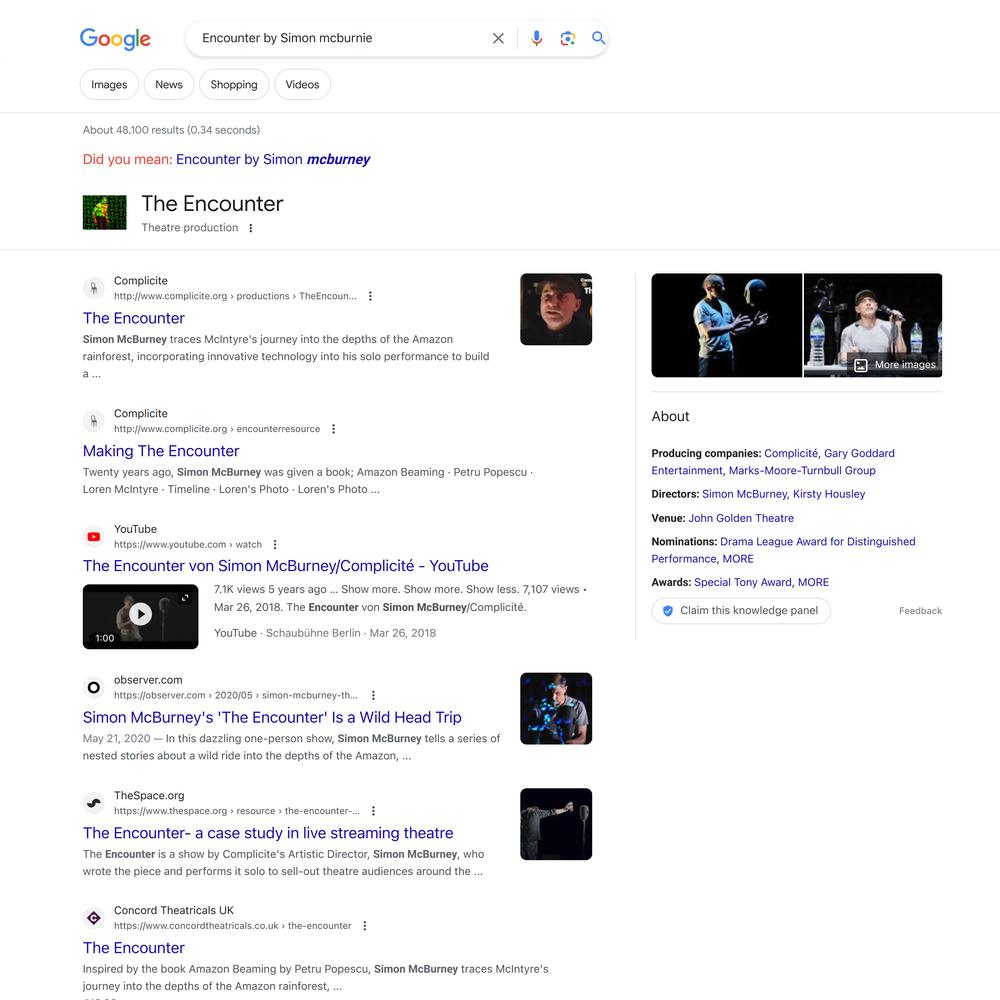Open 'The Encounter' Concord Theatricals result
Viewport: 1000px width, 1000px height.
(134, 948)
